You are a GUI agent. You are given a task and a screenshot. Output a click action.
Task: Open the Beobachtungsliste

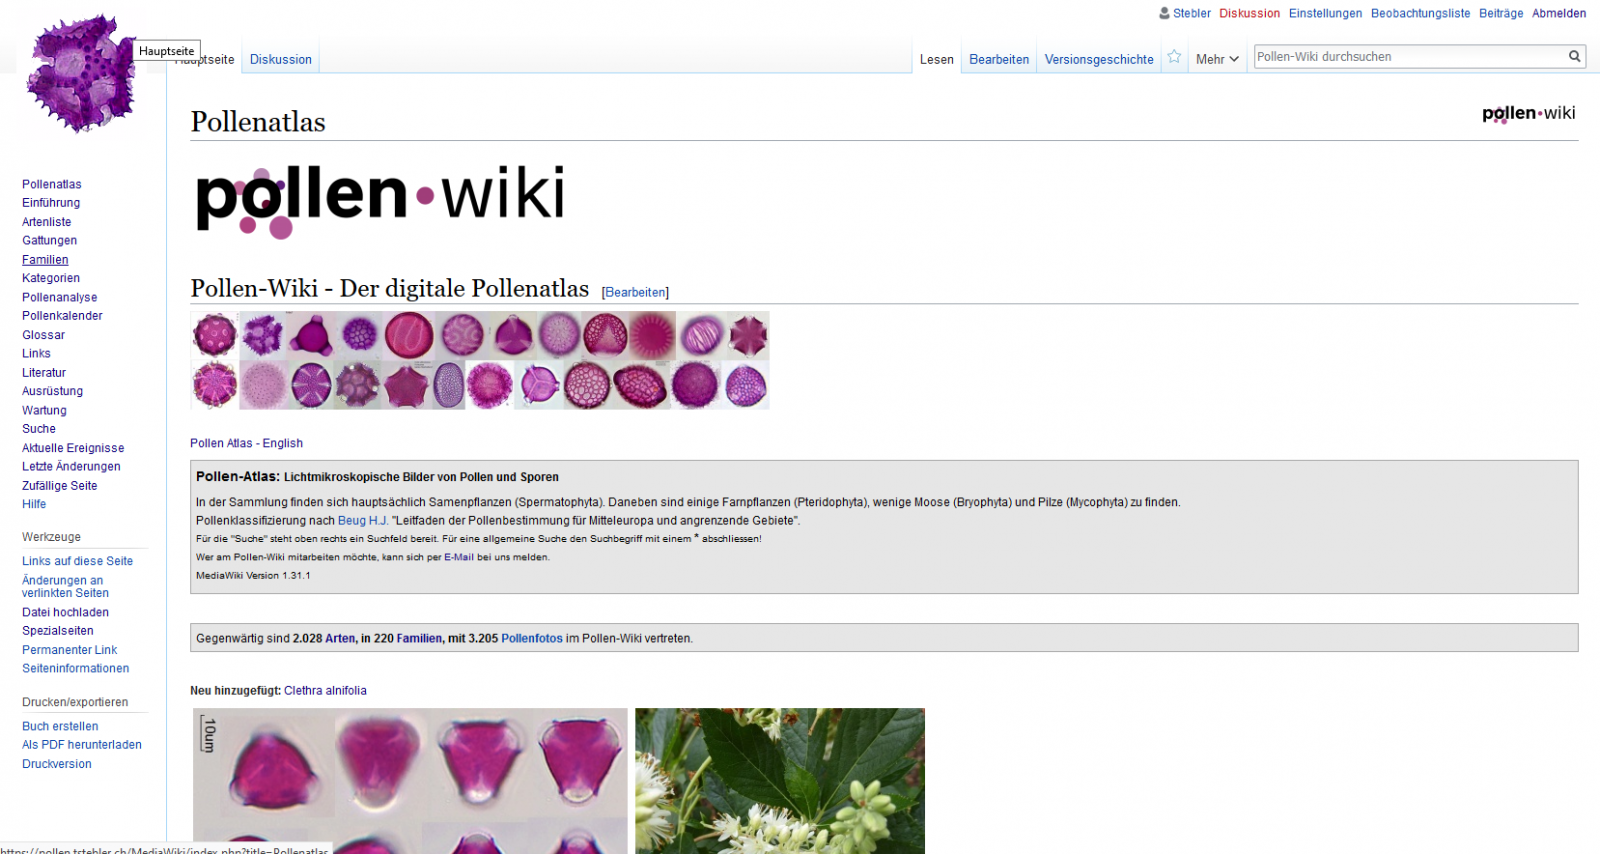[x=1420, y=13]
